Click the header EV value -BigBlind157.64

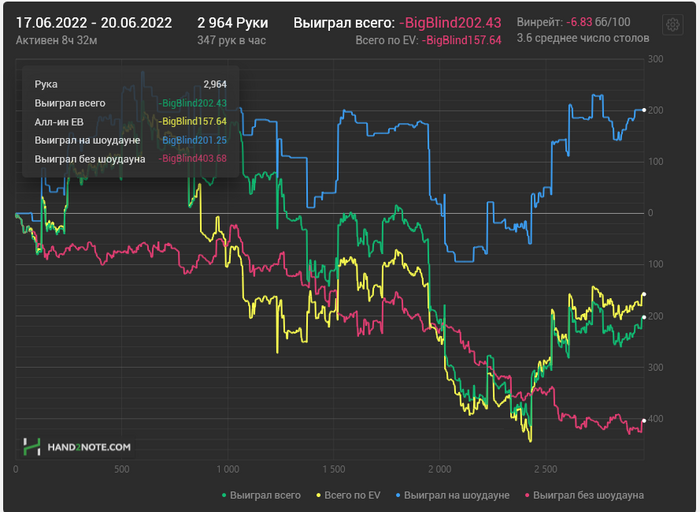coord(462,40)
